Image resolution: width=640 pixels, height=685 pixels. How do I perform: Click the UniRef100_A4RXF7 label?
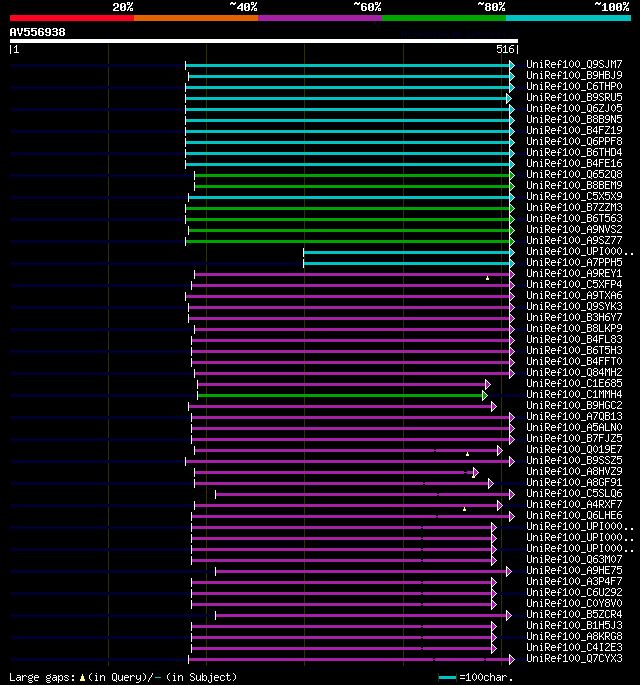tap(574, 504)
